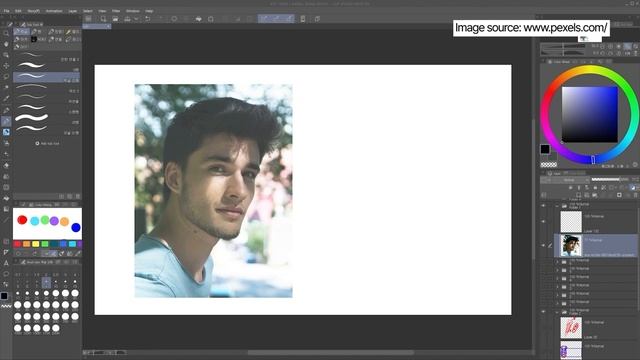Hide the lower open folder via eye icon
640x360 pixels.
tap(543, 312)
